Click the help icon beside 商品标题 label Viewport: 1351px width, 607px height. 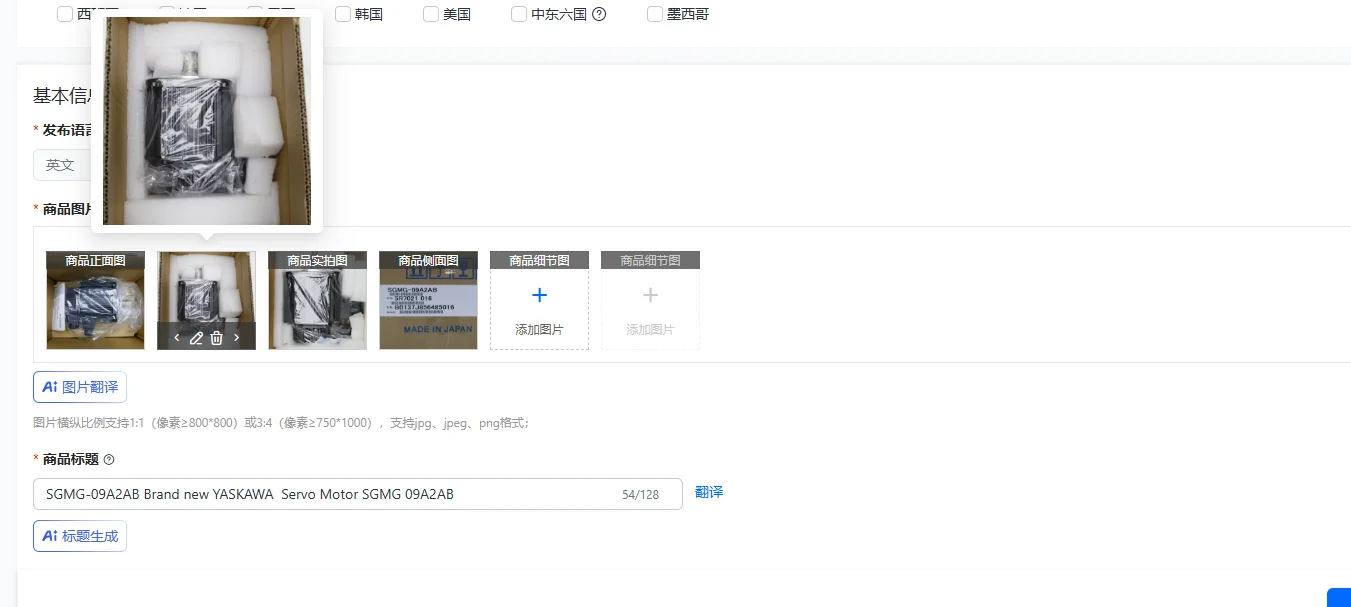[109, 460]
